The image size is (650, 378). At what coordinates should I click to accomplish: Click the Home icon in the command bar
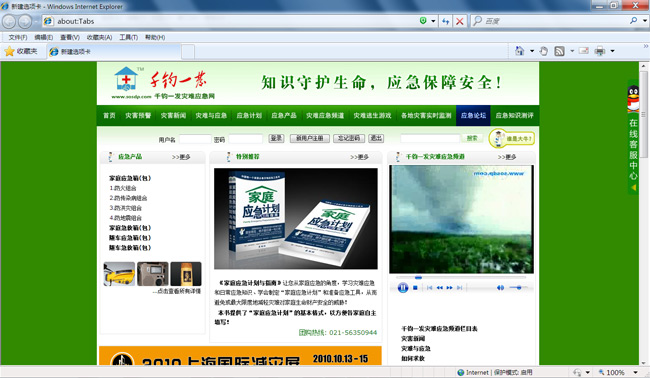(x=519, y=51)
